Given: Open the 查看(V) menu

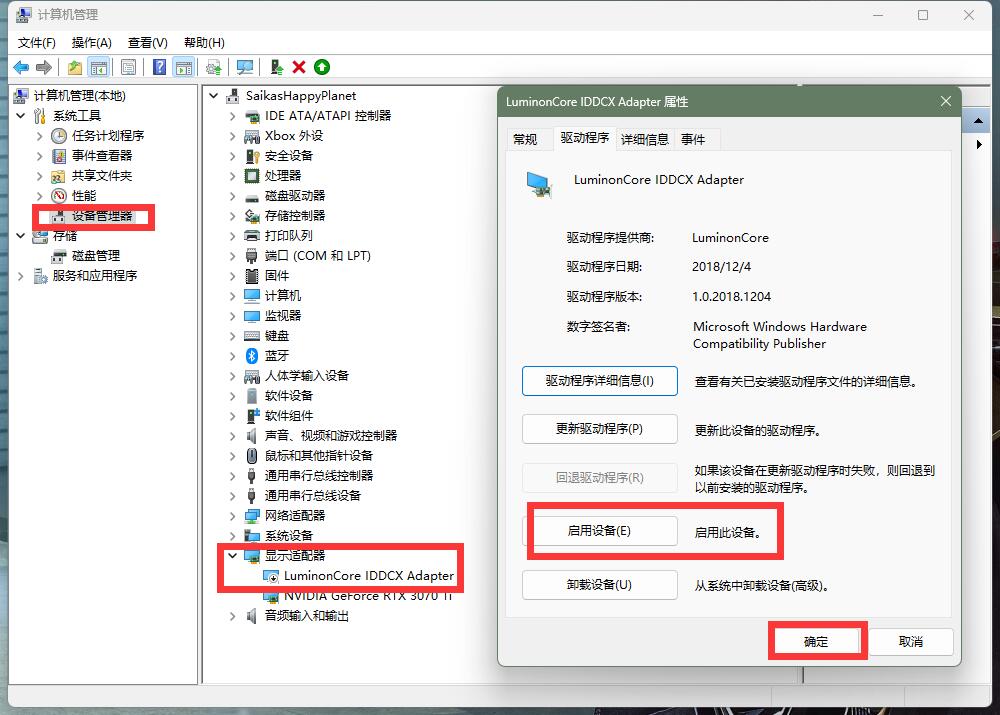Looking at the screenshot, I should point(146,42).
